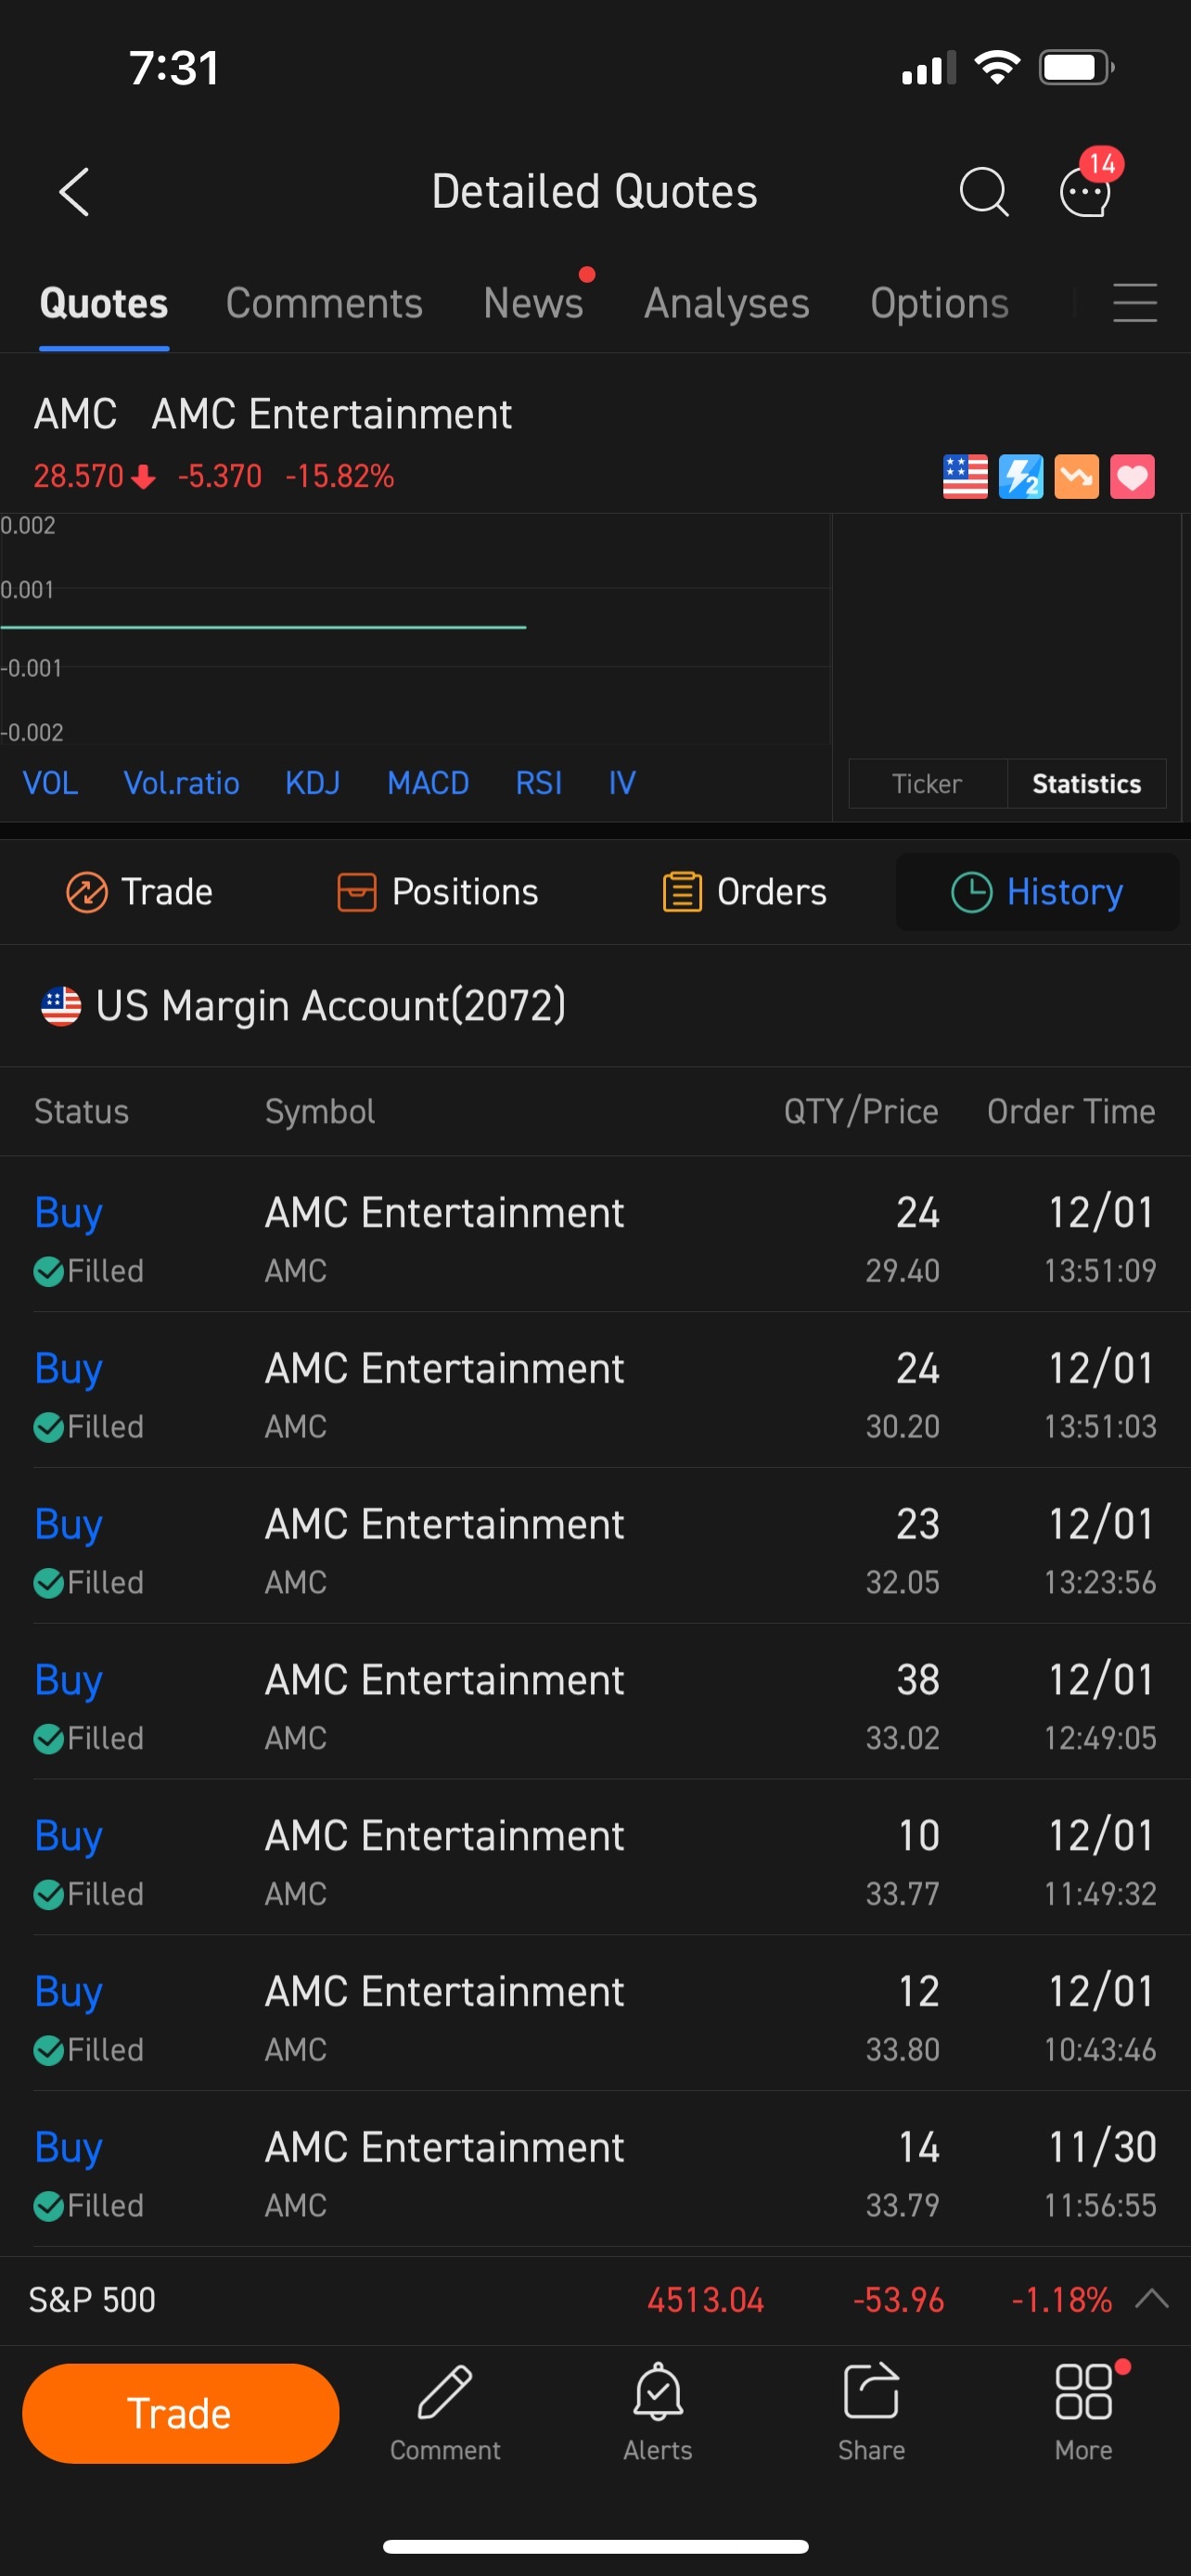The height and width of the screenshot is (2576, 1191).
Task: Select the IV indicator
Action: coord(622,782)
